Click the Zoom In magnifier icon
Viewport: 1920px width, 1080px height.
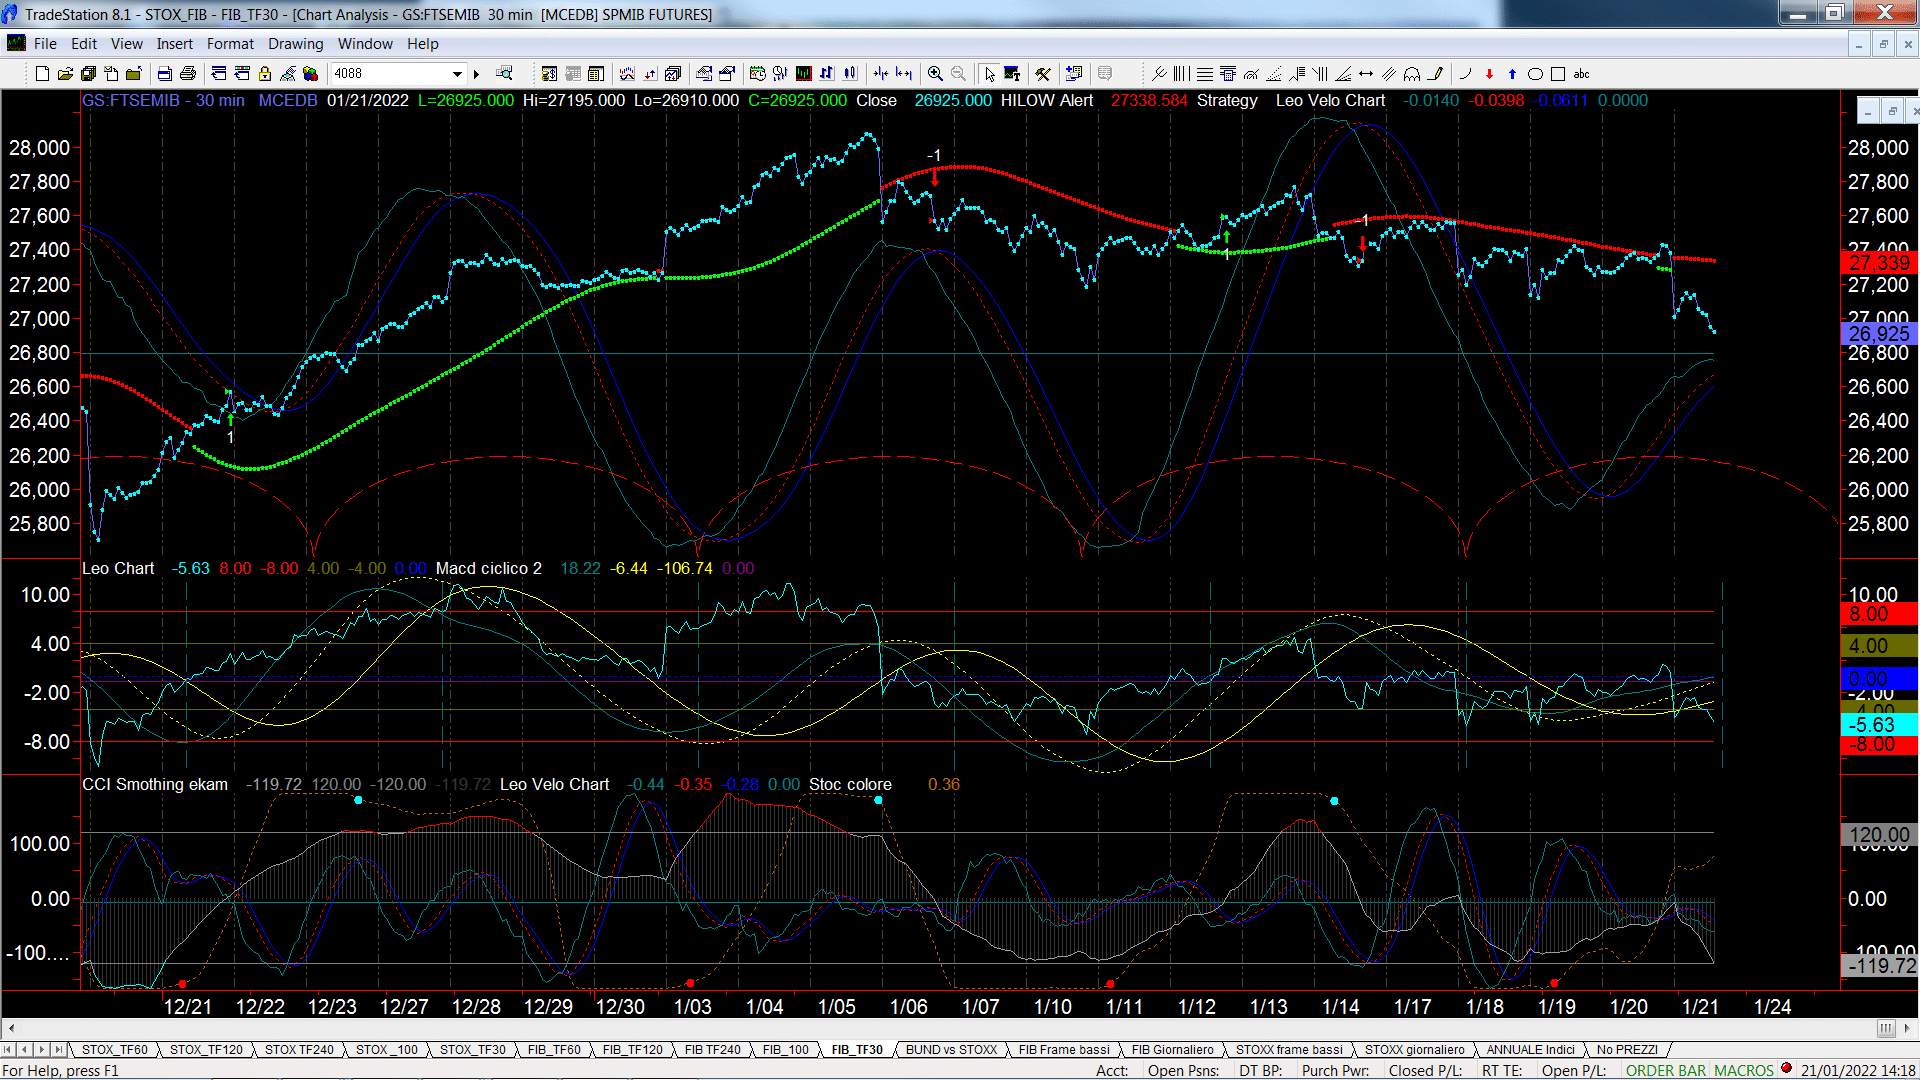(935, 74)
